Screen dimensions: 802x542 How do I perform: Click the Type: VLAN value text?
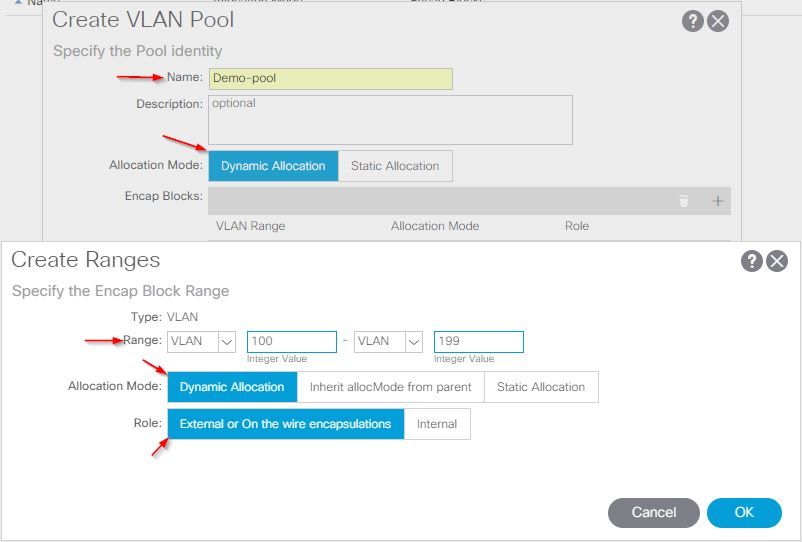point(182,317)
